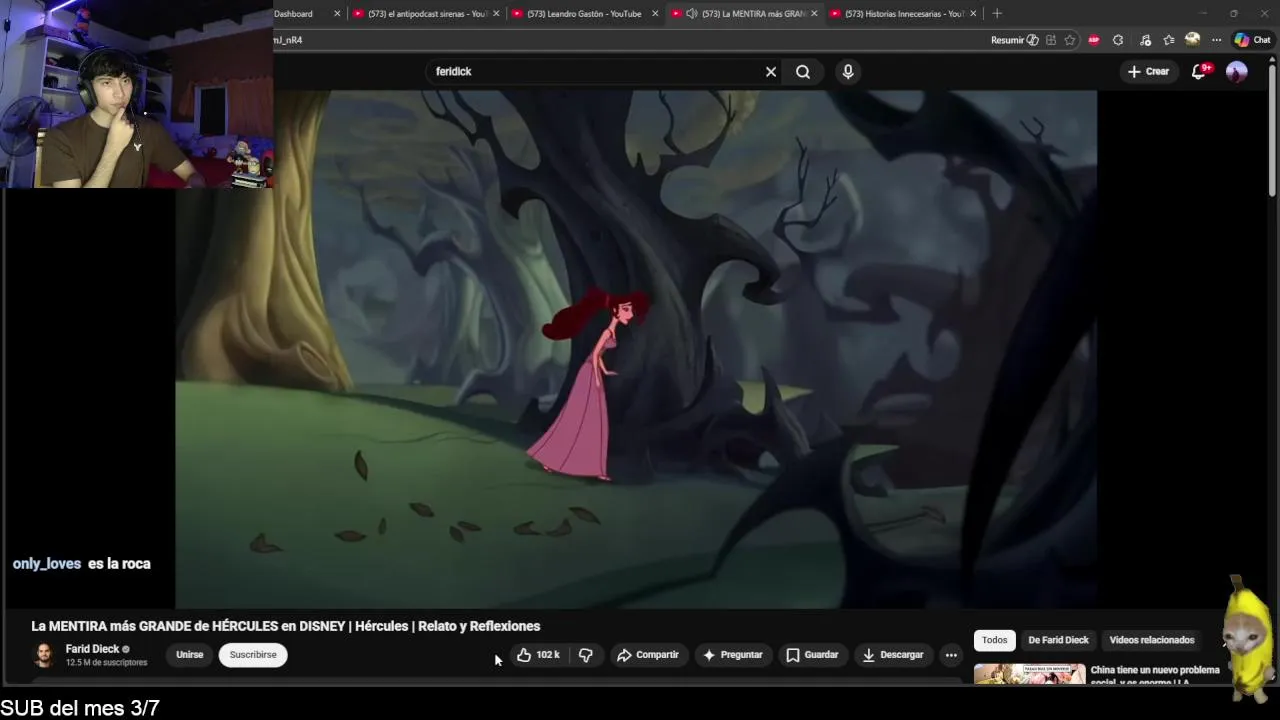
Task: Click the Crear button
Action: pyautogui.click(x=1148, y=72)
